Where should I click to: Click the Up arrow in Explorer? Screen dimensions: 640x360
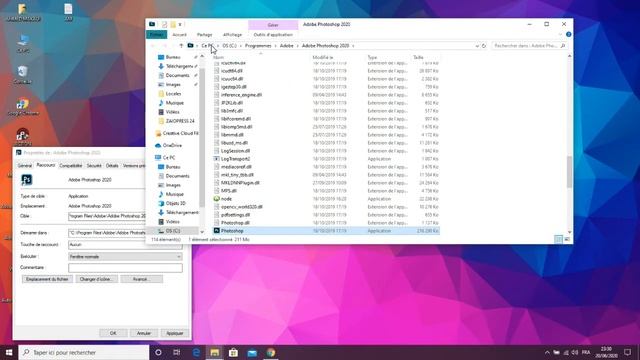click(181, 46)
